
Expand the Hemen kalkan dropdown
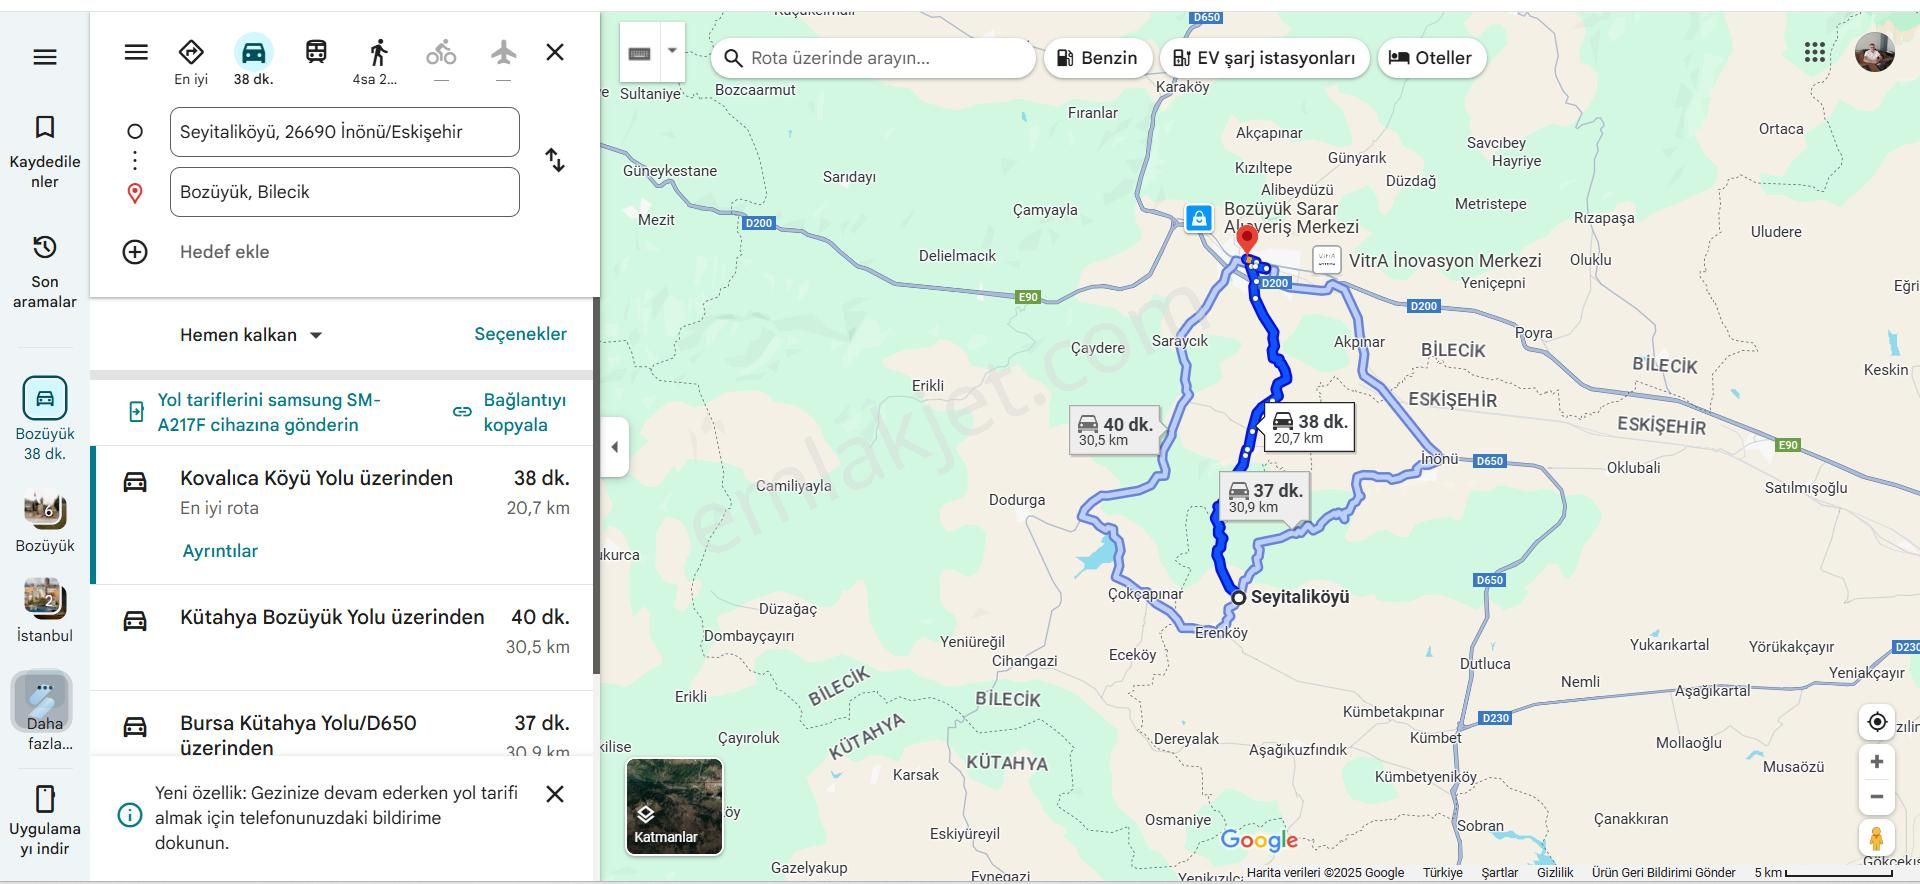[x=251, y=335]
